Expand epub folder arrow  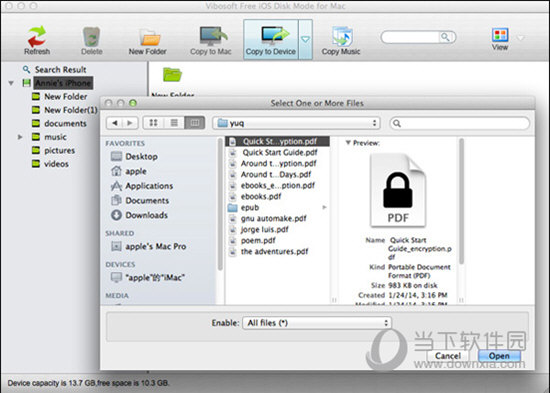[324, 207]
